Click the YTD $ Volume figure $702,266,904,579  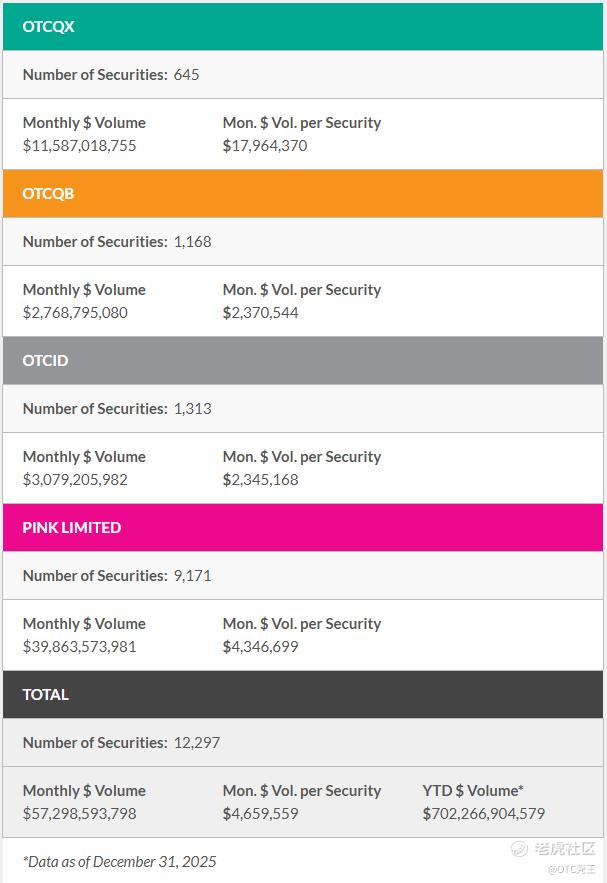(483, 814)
